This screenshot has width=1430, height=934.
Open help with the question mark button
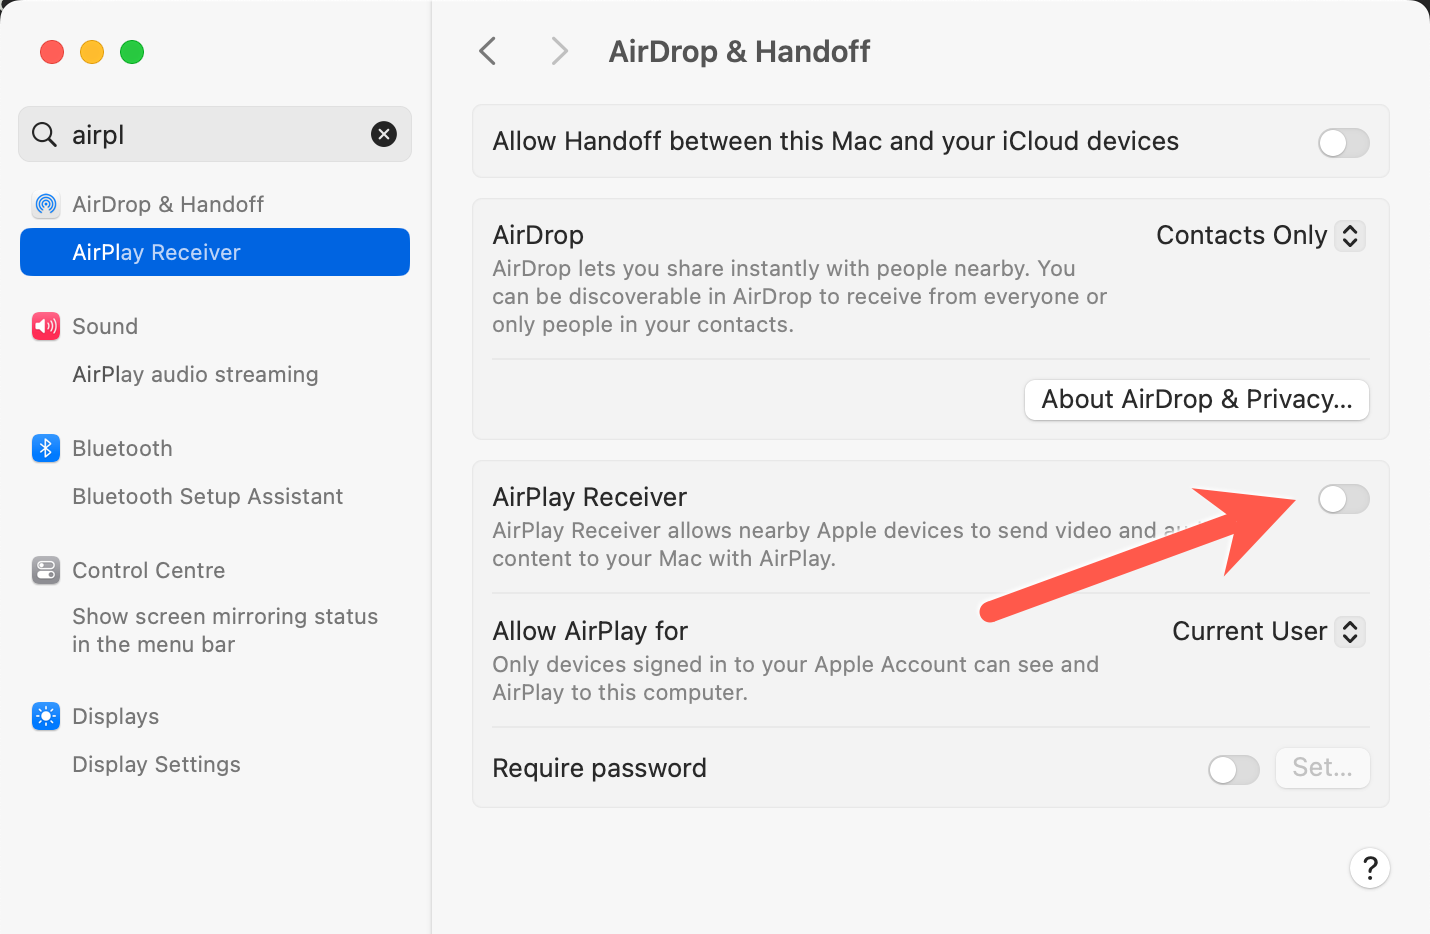coord(1370,868)
